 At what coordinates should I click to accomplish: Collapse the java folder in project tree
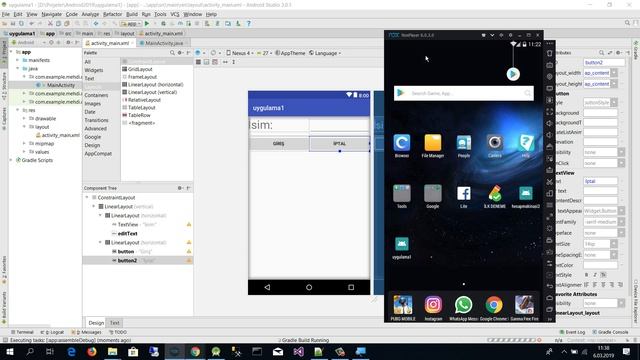click(x=18, y=69)
